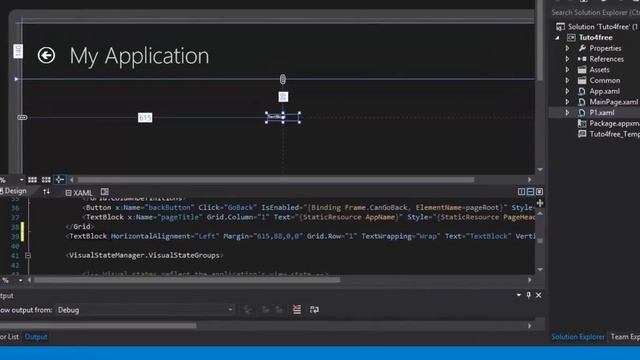640x360 pixels.
Task: Toggle snap to snaplines crosshair icon
Action: (60, 180)
